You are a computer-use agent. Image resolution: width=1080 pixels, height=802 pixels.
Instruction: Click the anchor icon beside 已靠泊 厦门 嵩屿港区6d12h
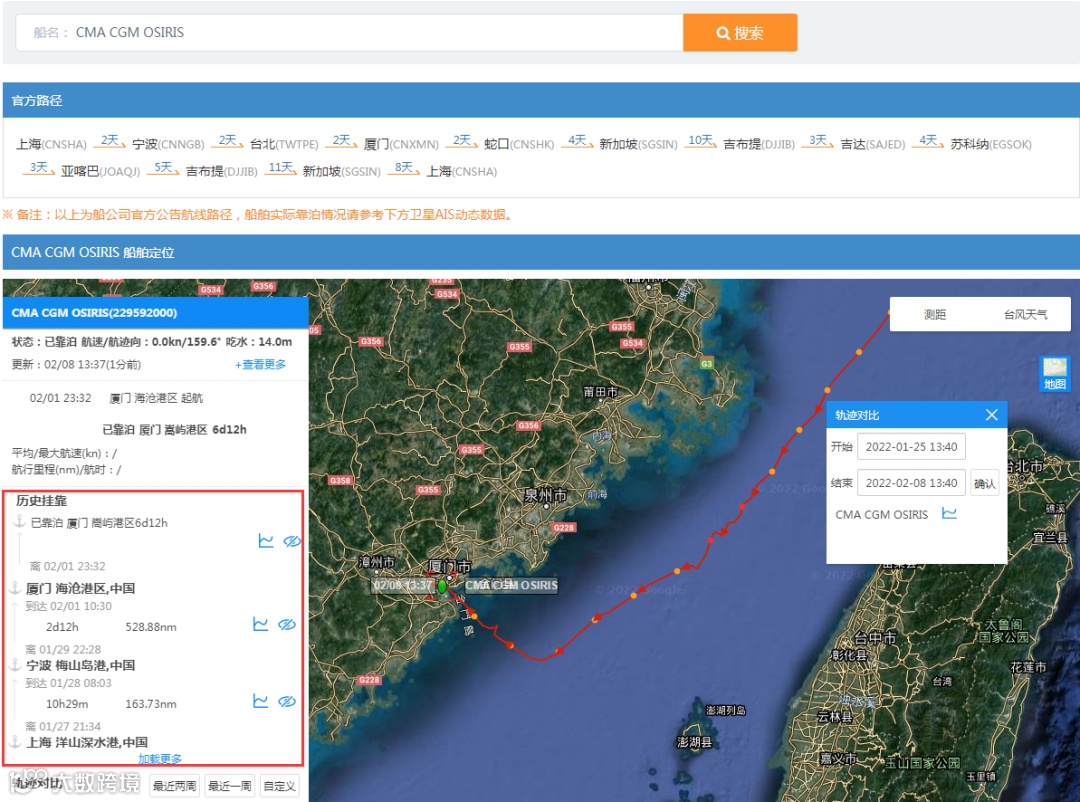[x=19, y=522]
